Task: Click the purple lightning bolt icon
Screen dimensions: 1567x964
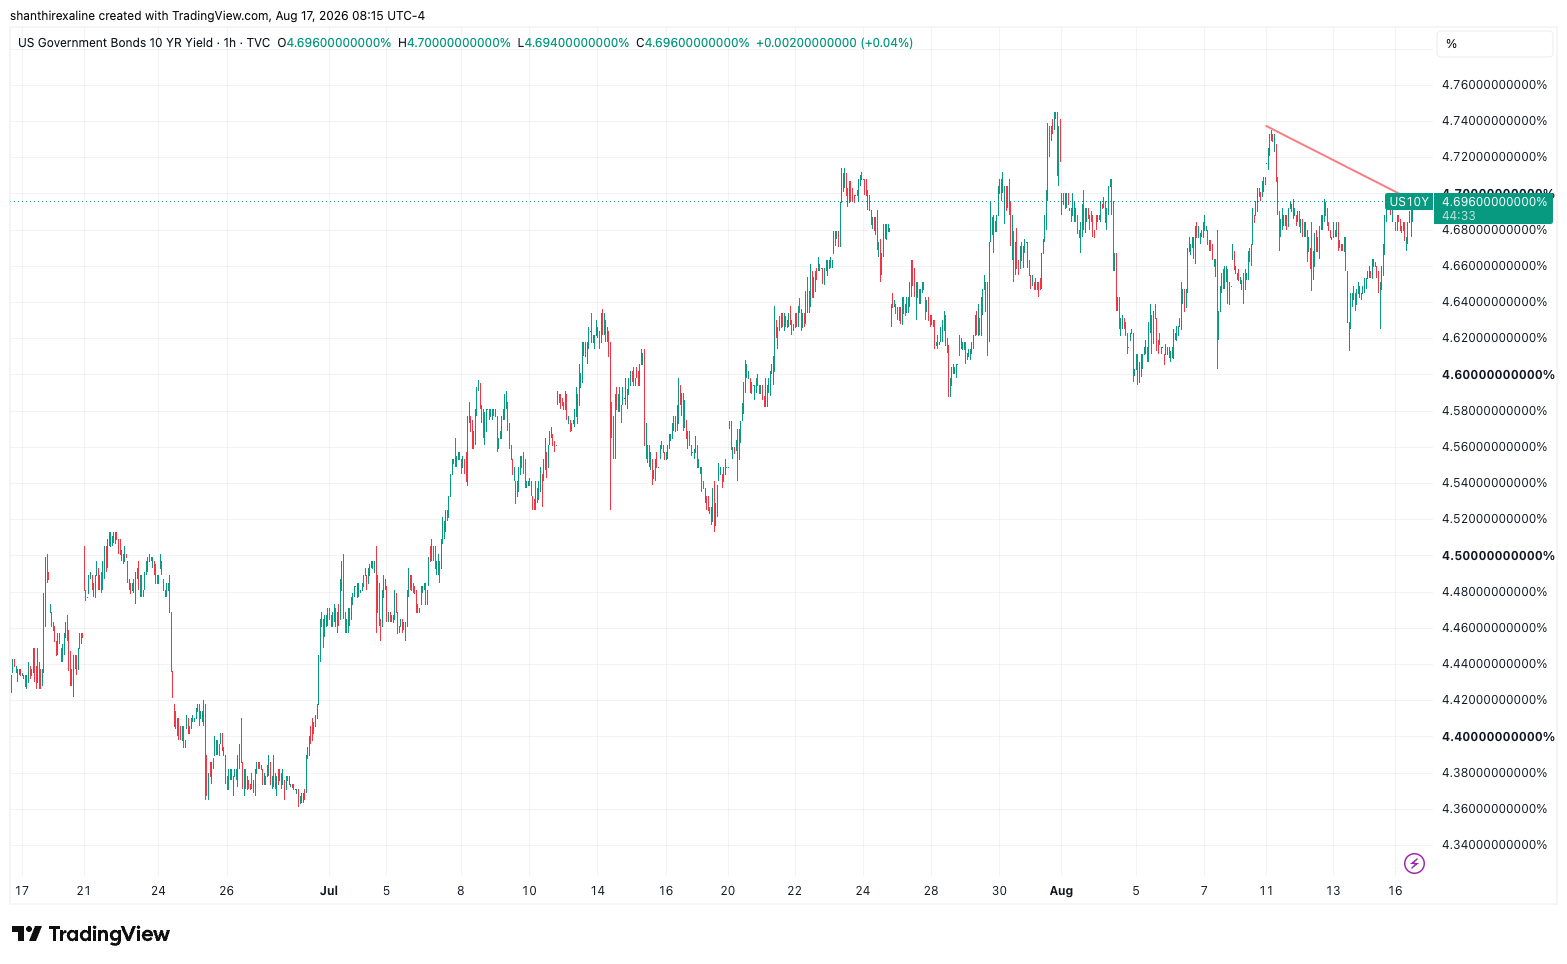Action: tap(1414, 863)
